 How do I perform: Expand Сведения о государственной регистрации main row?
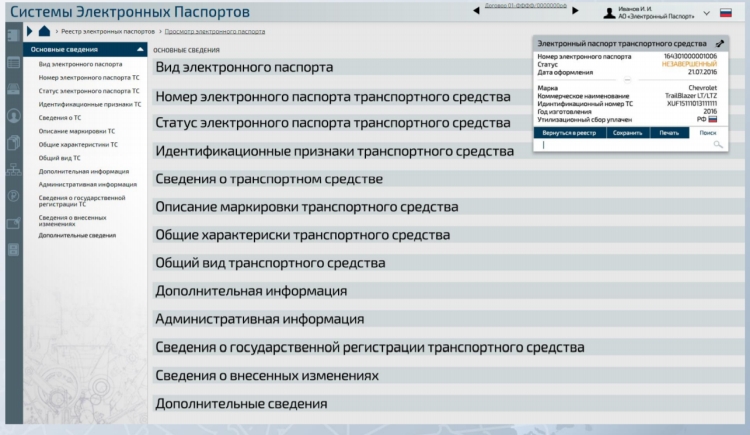point(448,347)
